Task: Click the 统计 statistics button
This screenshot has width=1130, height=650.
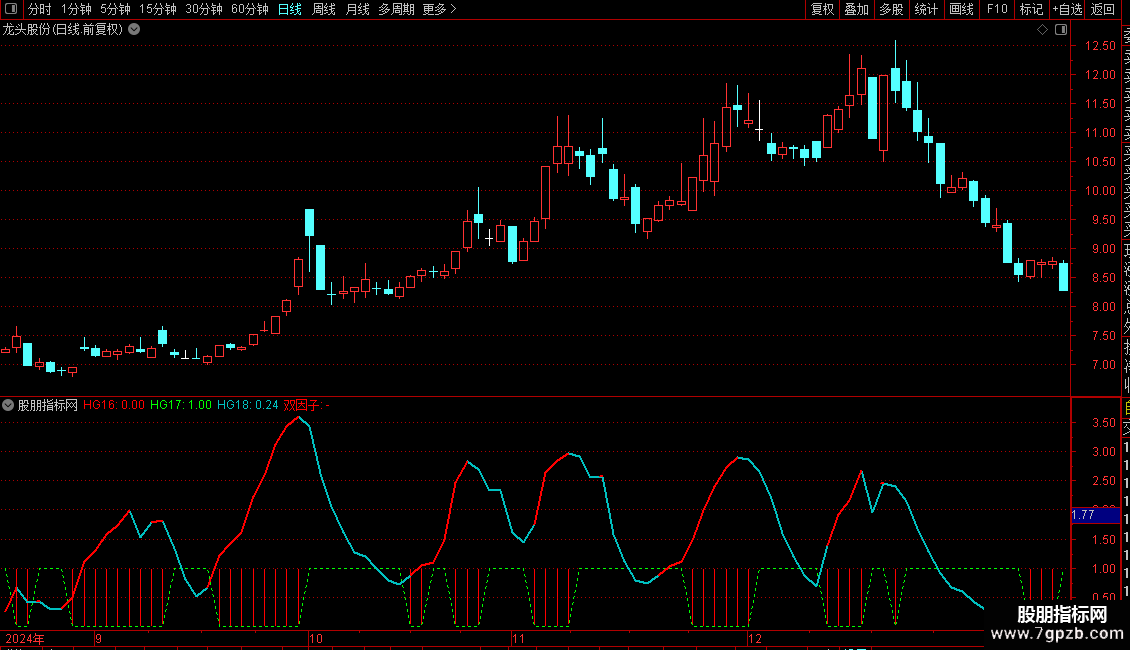Action: coord(926,9)
